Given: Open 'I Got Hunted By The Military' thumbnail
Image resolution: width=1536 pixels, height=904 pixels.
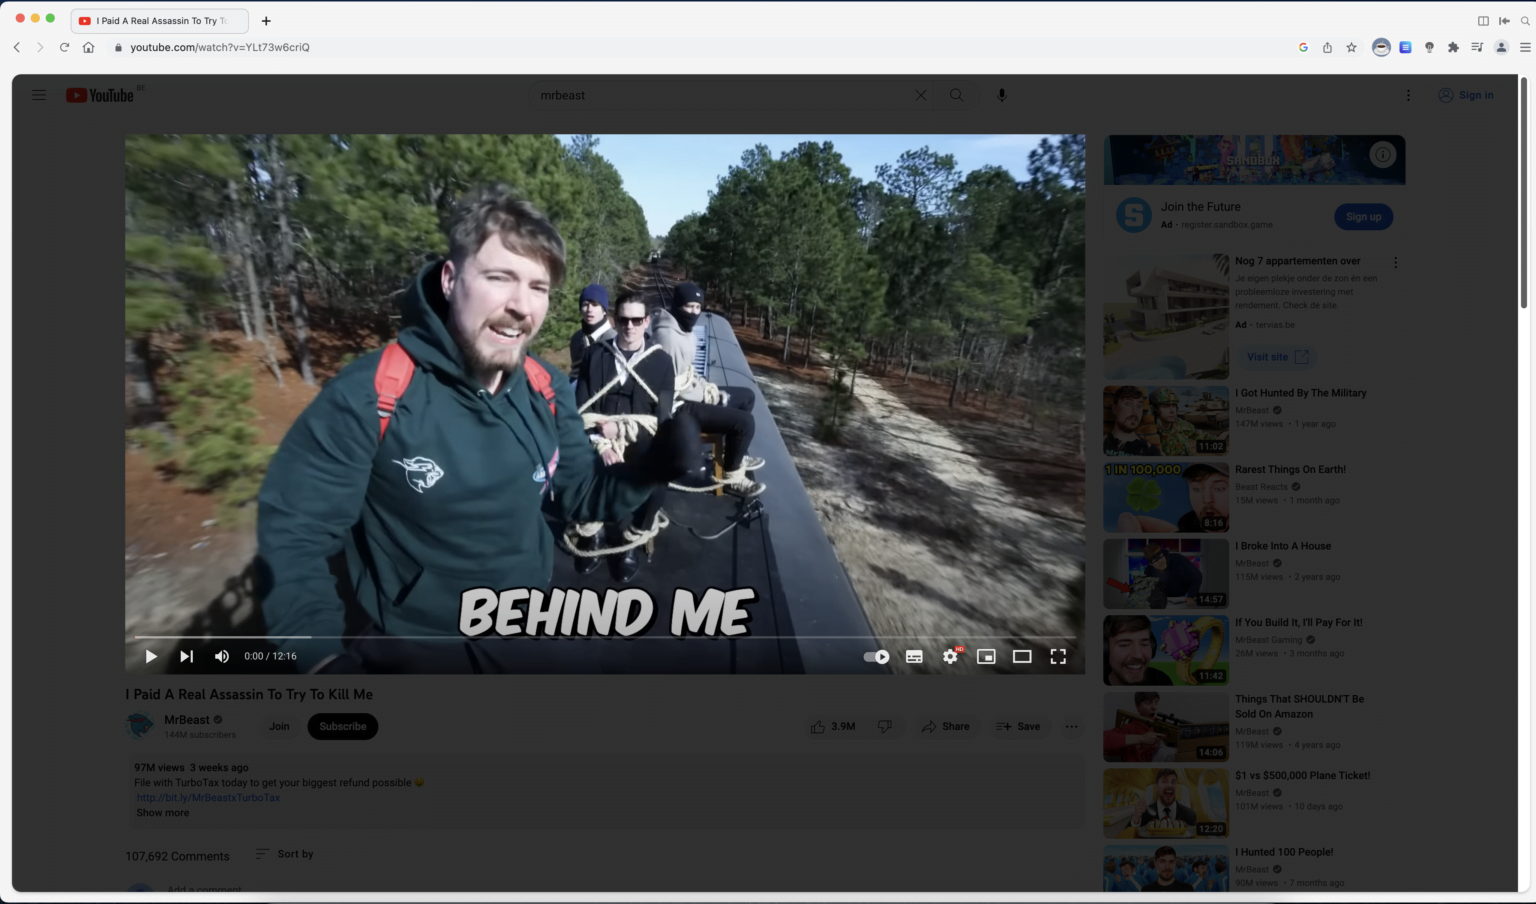Looking at the screenshot, I should (1166, 421).
